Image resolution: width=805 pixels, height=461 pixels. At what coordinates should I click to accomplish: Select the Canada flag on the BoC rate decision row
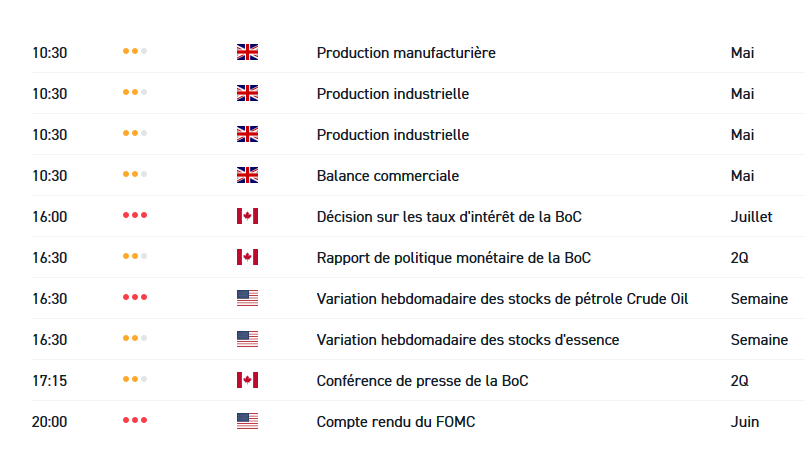[x=247, y=216]
